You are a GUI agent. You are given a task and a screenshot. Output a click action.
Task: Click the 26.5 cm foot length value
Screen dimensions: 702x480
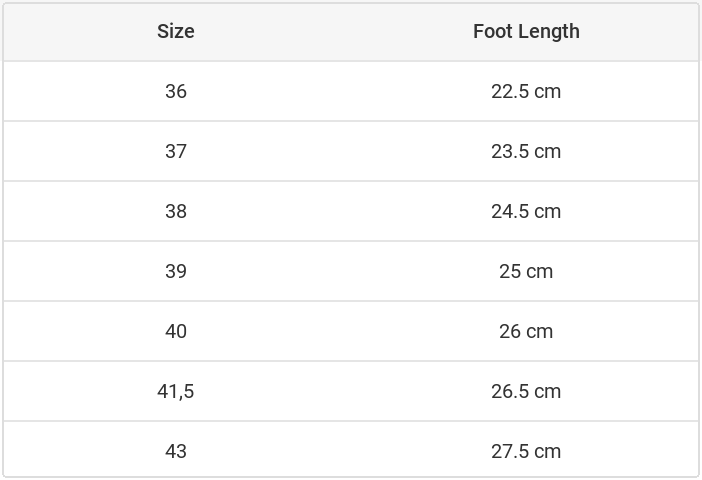click(526, 391)
